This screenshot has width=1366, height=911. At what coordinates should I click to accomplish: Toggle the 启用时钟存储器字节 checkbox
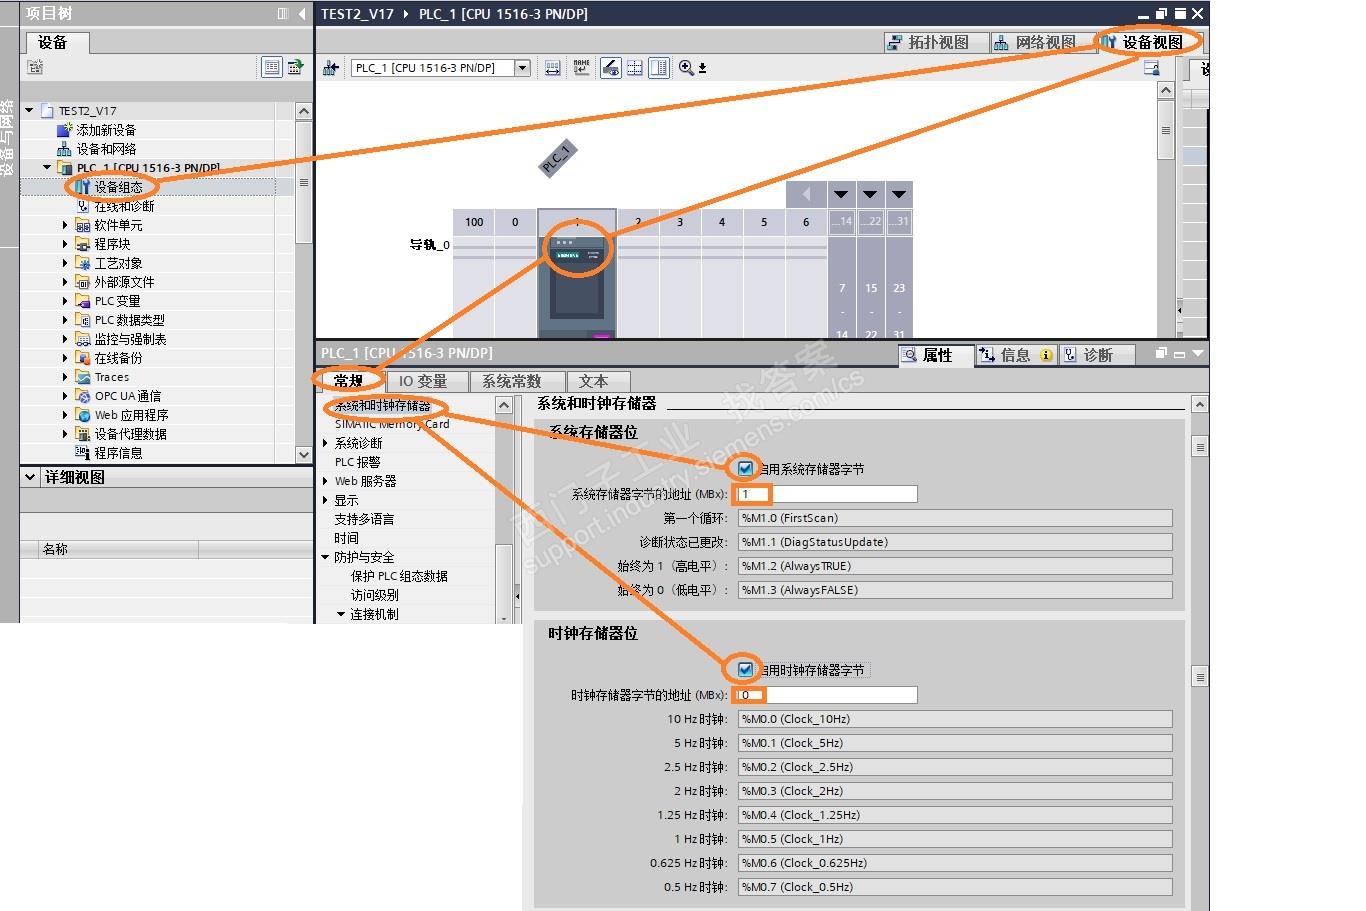[x=745, y=669]
